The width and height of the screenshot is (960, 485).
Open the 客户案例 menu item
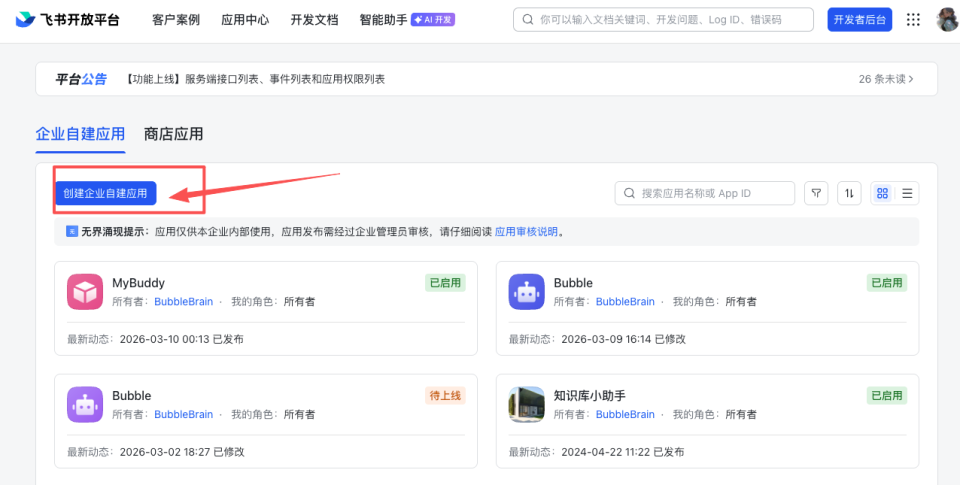point(176,20)
